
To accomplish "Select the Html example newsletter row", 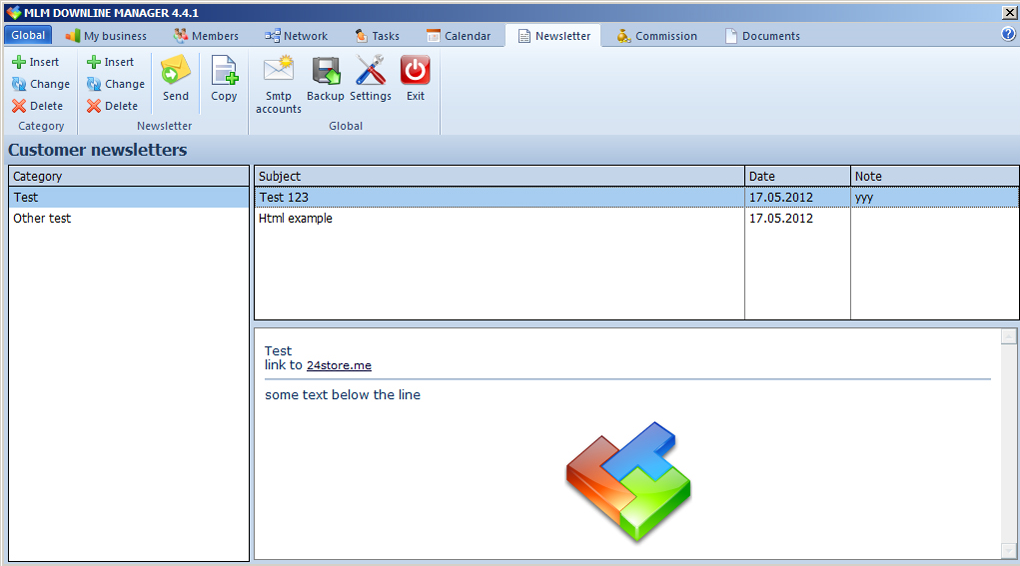I will tap(296, 218).
